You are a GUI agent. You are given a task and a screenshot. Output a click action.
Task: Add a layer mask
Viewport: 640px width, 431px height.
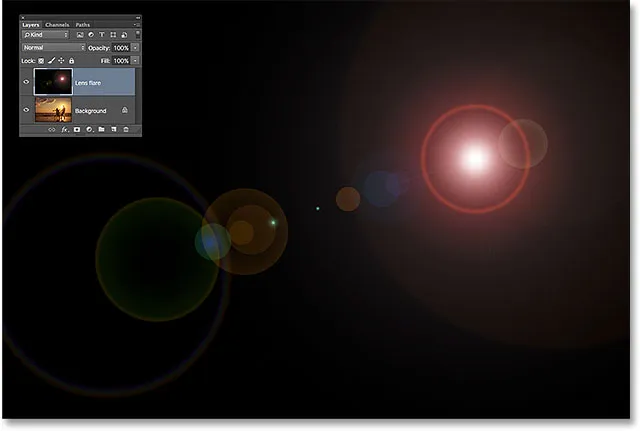point(77,130)
